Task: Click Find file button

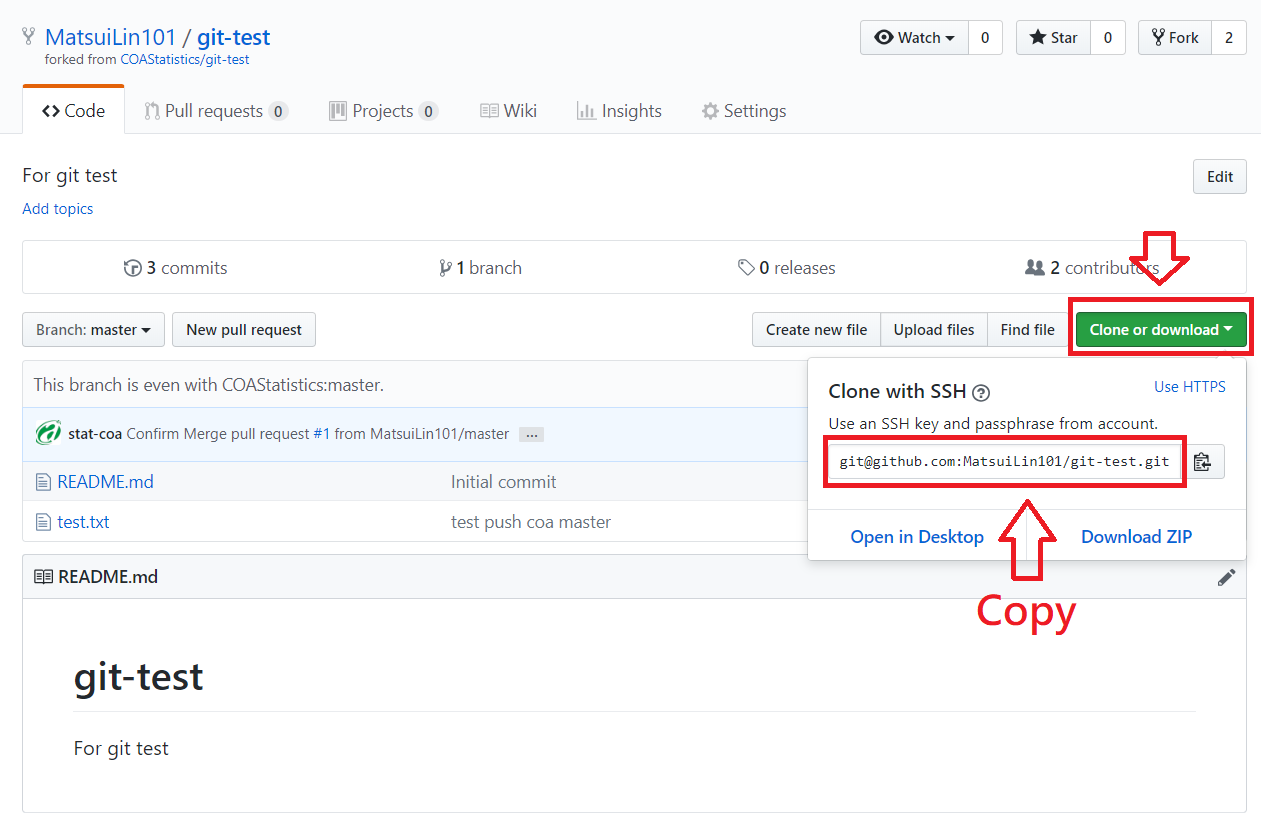Action: (x=1027, y=330)
